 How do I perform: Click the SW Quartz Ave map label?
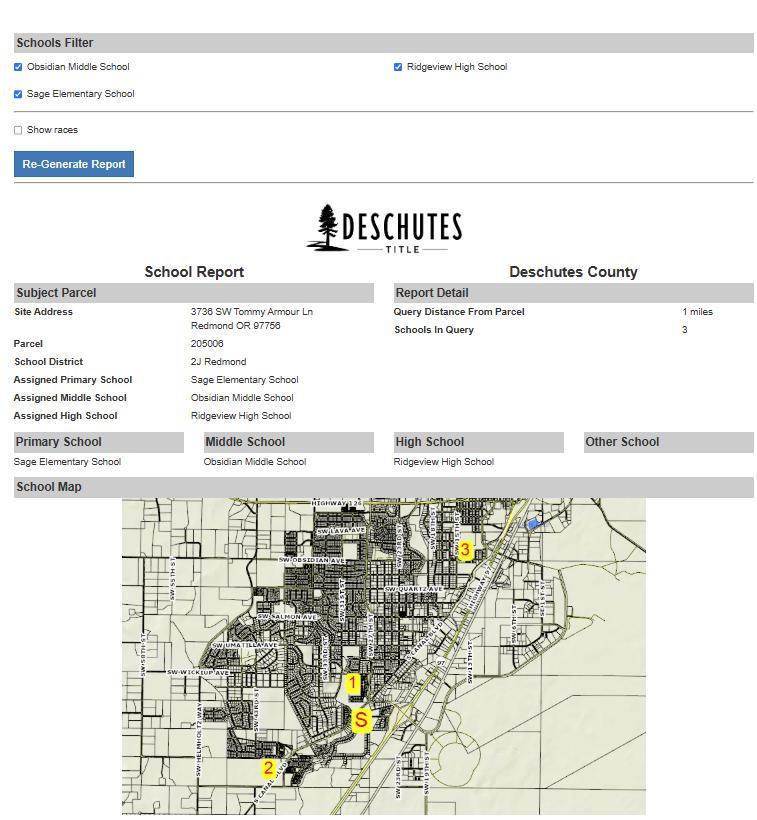pos(414,589)
